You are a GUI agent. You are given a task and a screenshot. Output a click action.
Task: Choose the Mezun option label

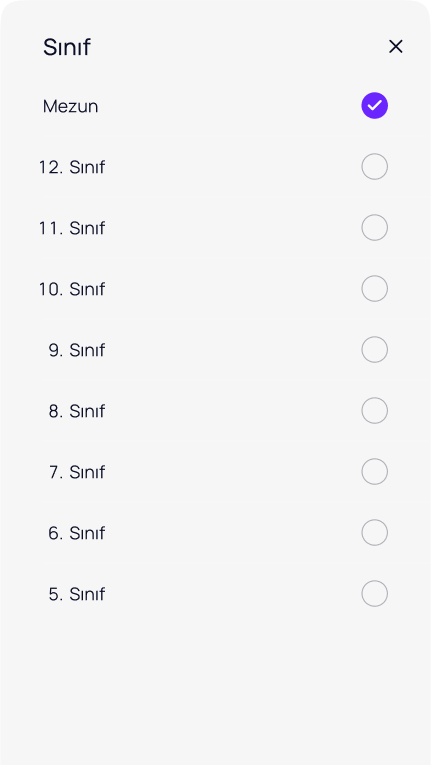click(70, 106)
